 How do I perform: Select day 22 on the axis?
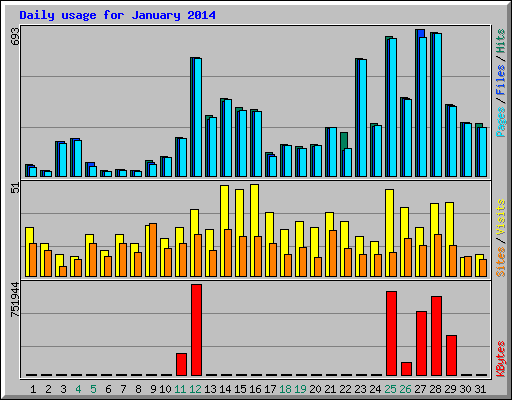click(x=345, y=389)
